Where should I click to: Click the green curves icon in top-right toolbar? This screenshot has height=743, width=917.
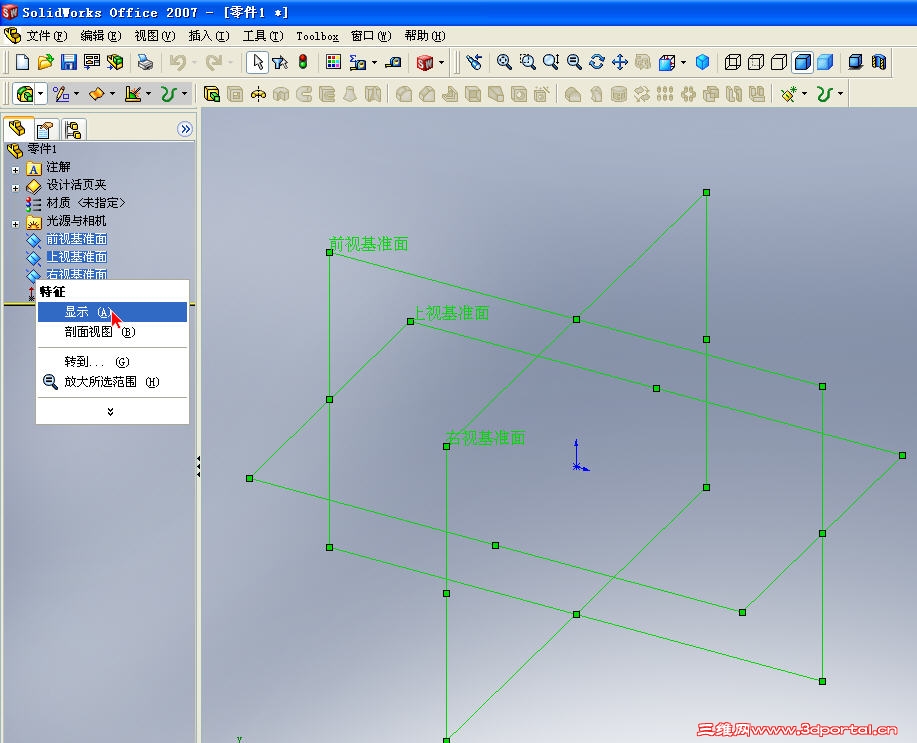tap(825, 94)
